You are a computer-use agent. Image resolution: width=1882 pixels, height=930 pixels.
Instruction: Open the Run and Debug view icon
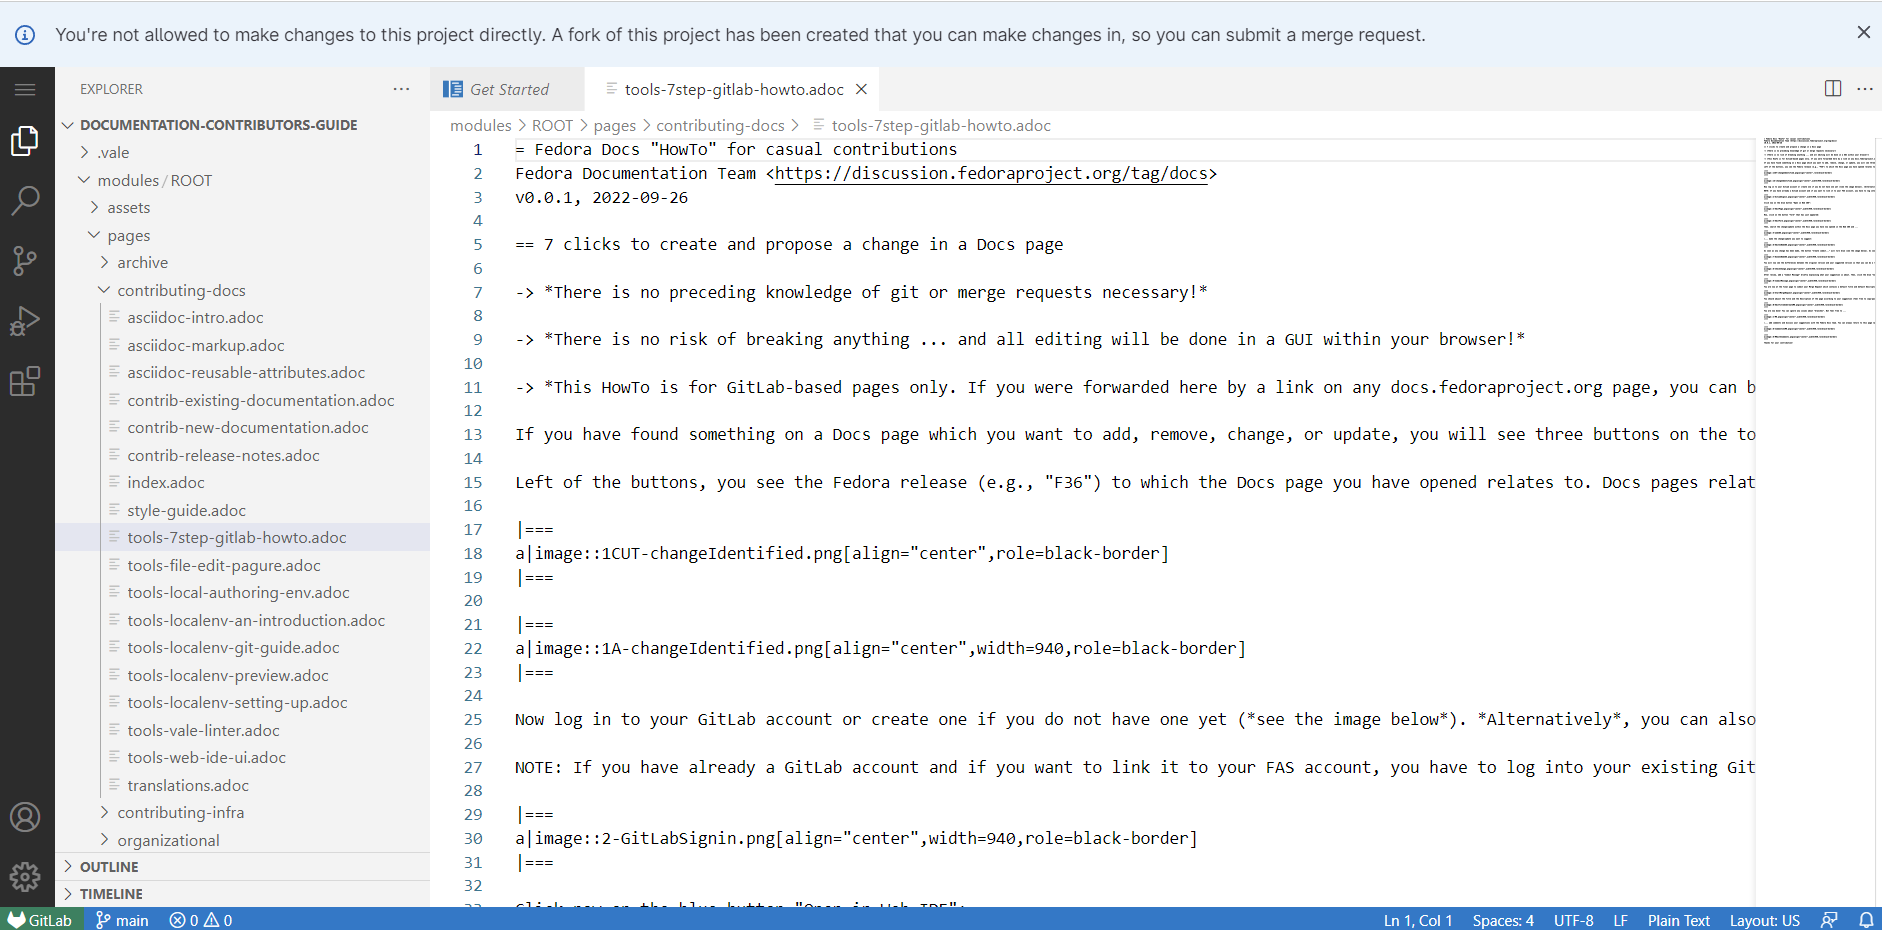click(25, 321)
